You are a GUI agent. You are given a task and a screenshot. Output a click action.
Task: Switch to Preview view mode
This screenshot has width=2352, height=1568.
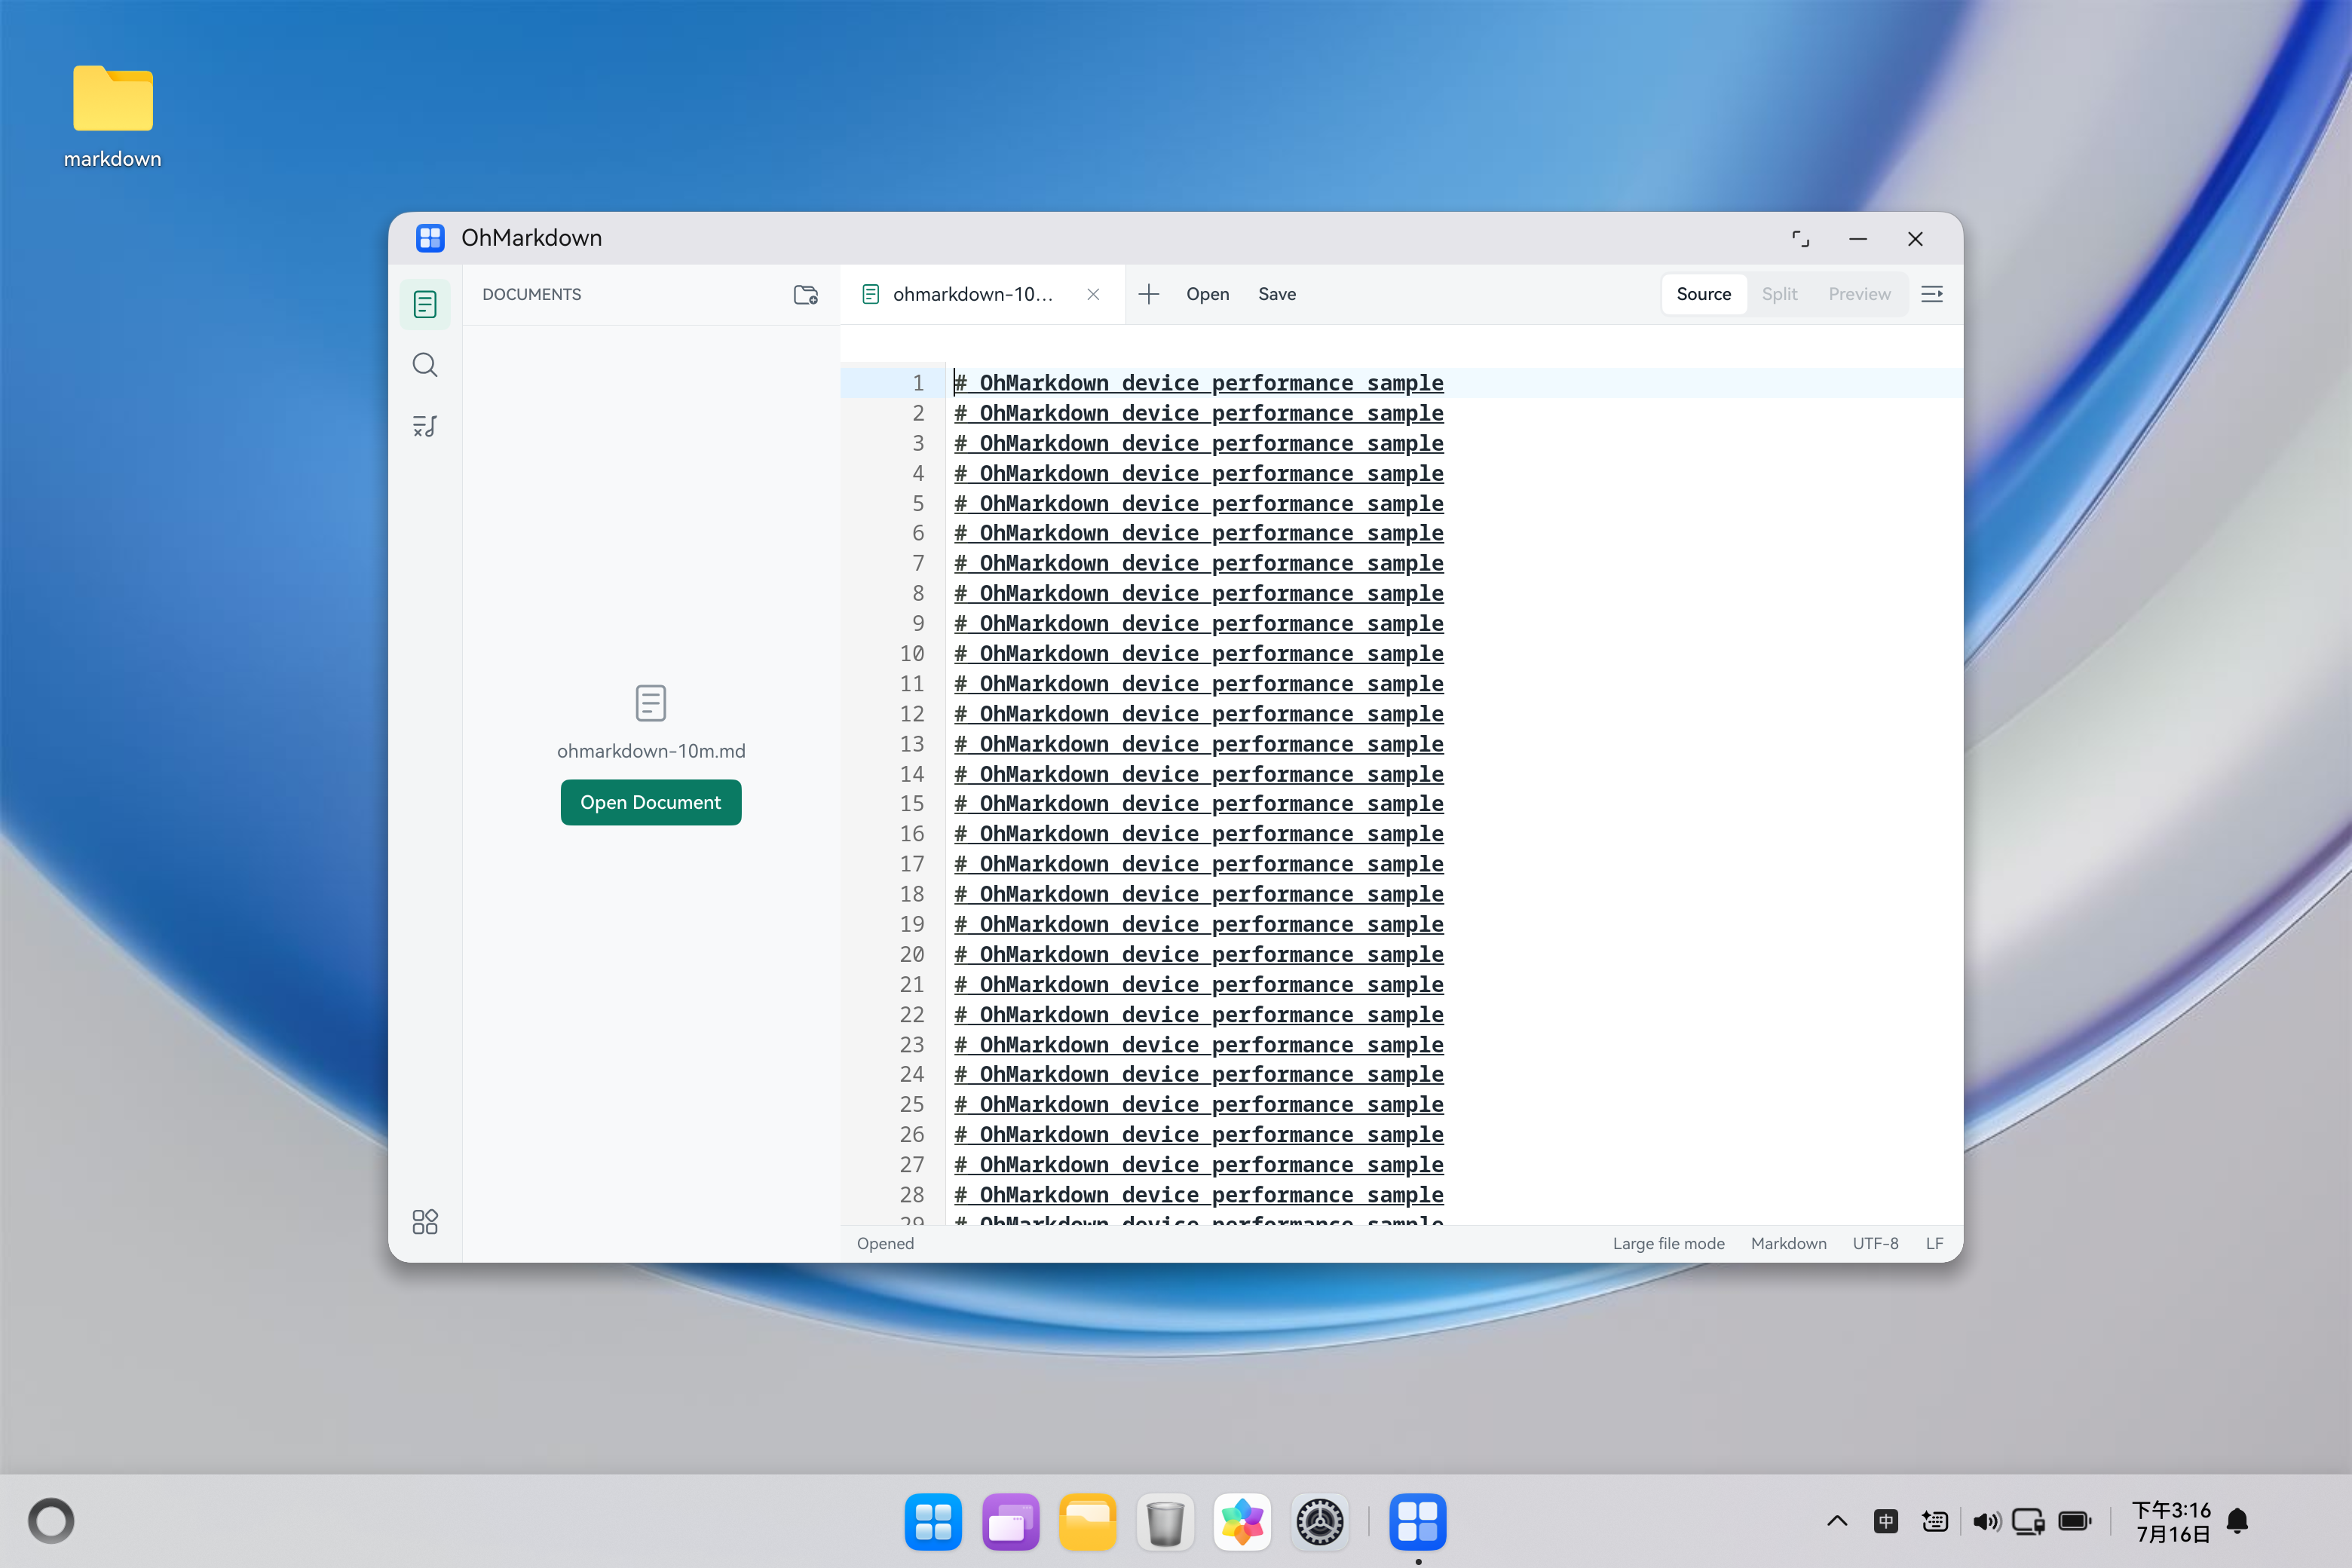(1859, 294)
